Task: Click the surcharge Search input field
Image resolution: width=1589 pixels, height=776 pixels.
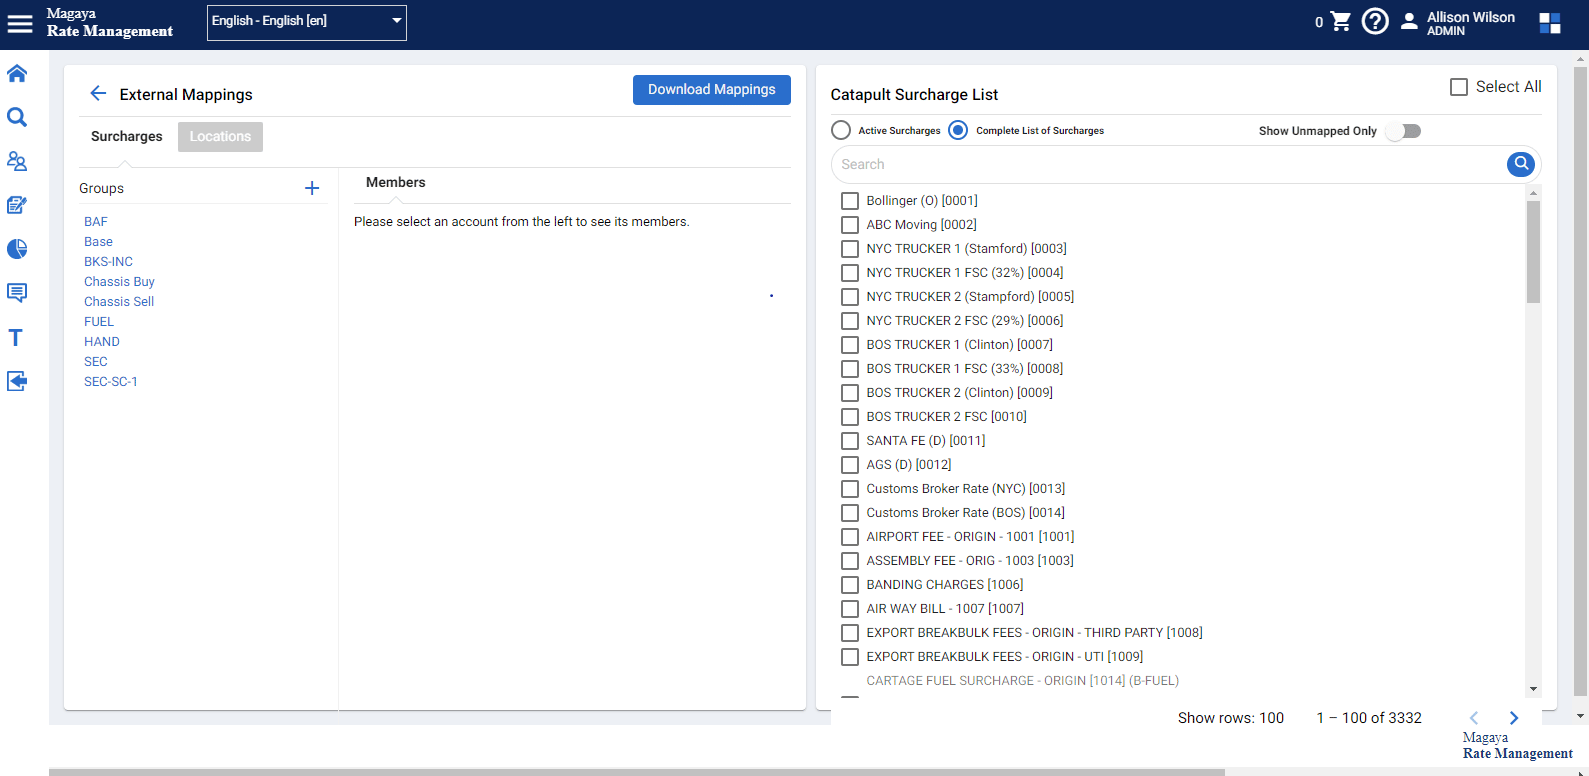Action: [1168, 164]
